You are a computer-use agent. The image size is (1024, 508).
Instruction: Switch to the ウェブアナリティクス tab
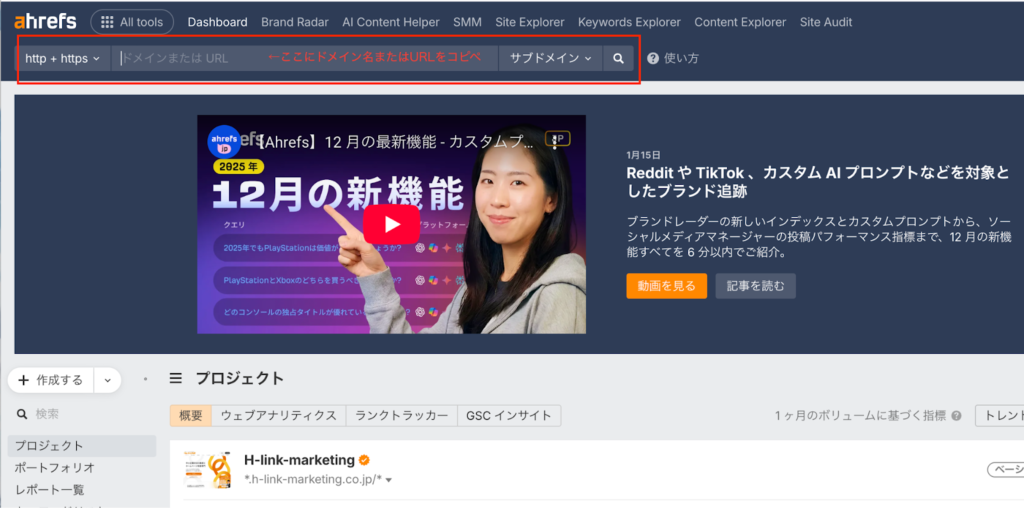click(x=278, y=416)
